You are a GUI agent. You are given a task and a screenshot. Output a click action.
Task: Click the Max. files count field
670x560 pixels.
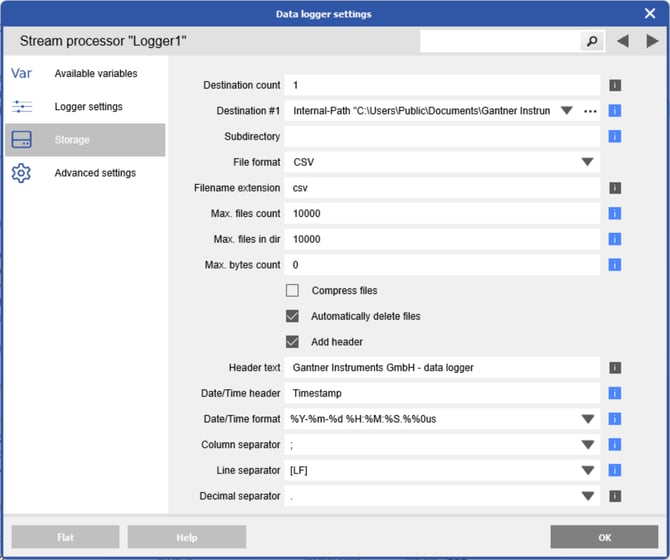click(x=442, y=214)
